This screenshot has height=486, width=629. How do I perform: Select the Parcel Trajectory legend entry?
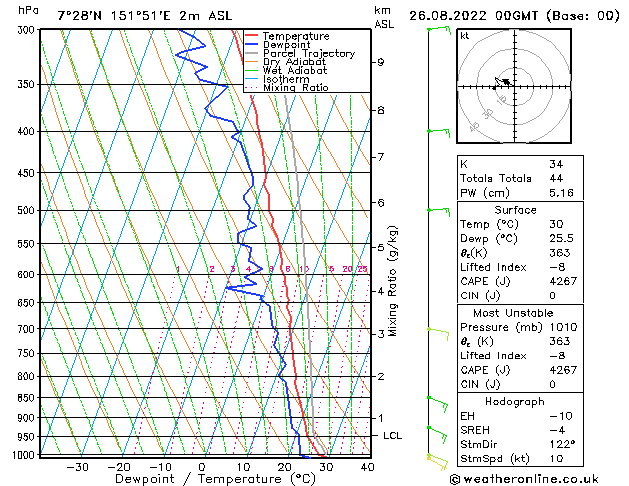309,53
